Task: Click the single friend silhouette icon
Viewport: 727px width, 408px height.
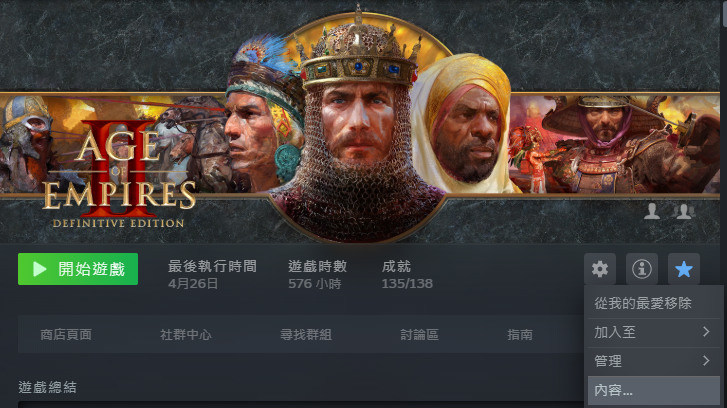Action: click(652, 211)
